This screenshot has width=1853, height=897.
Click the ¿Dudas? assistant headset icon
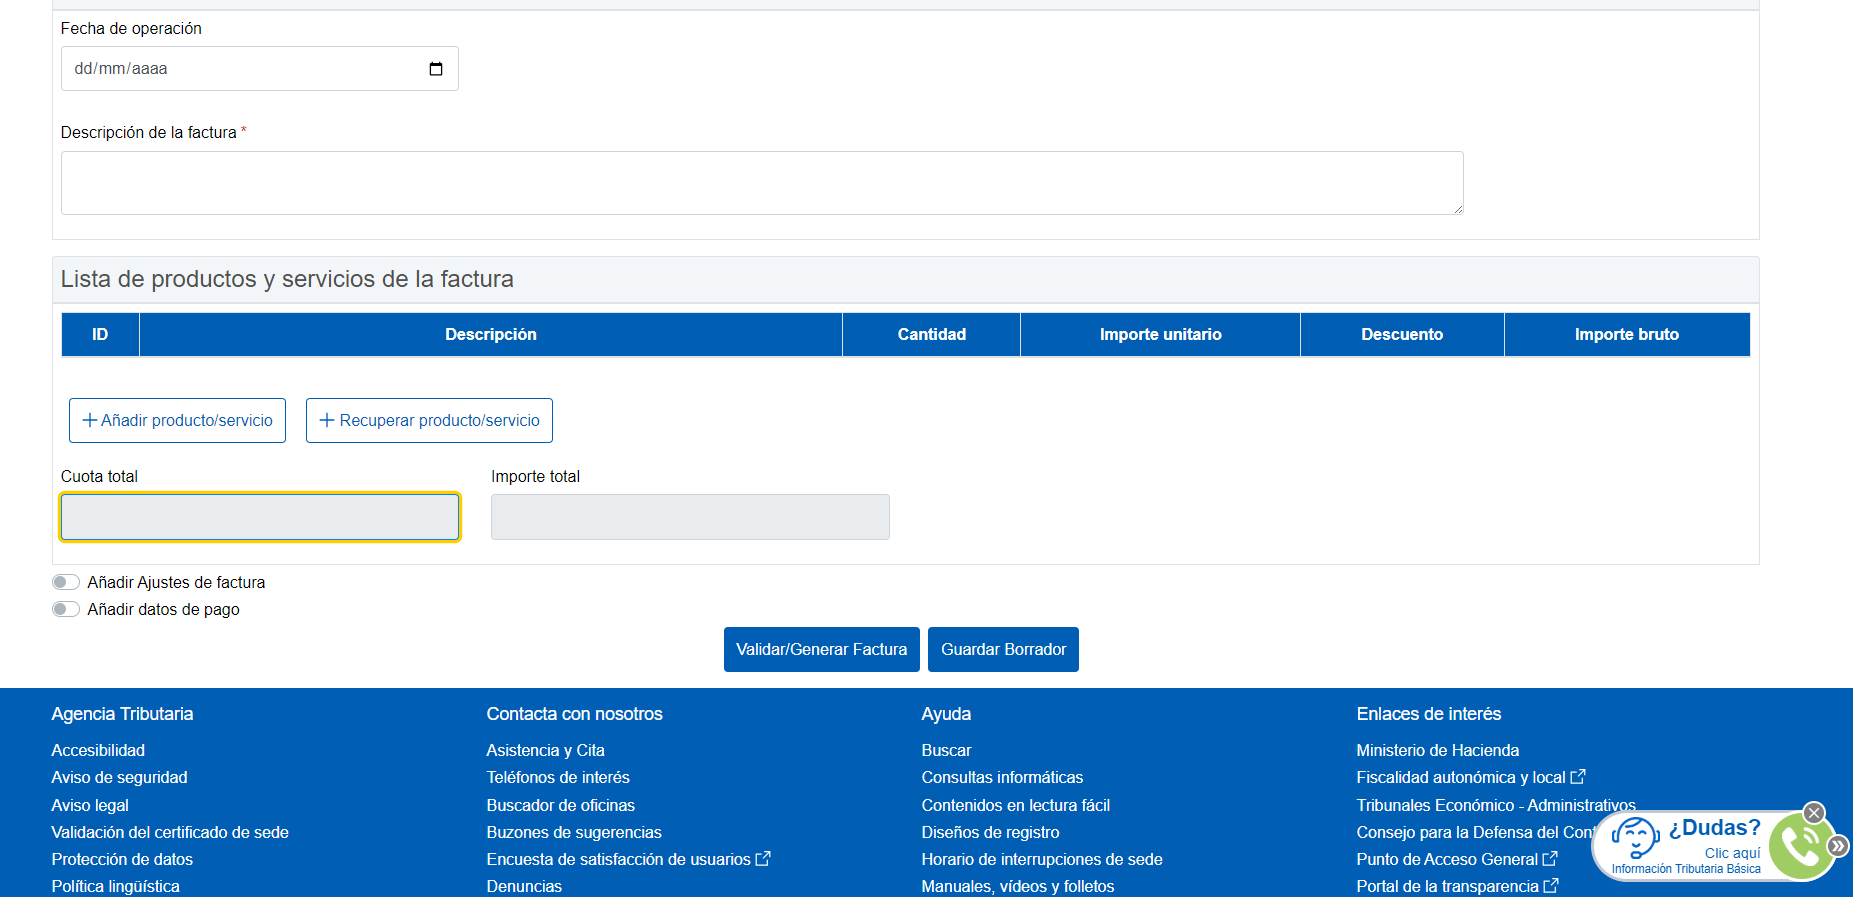pyautogui.click(x=1635, y=837)
